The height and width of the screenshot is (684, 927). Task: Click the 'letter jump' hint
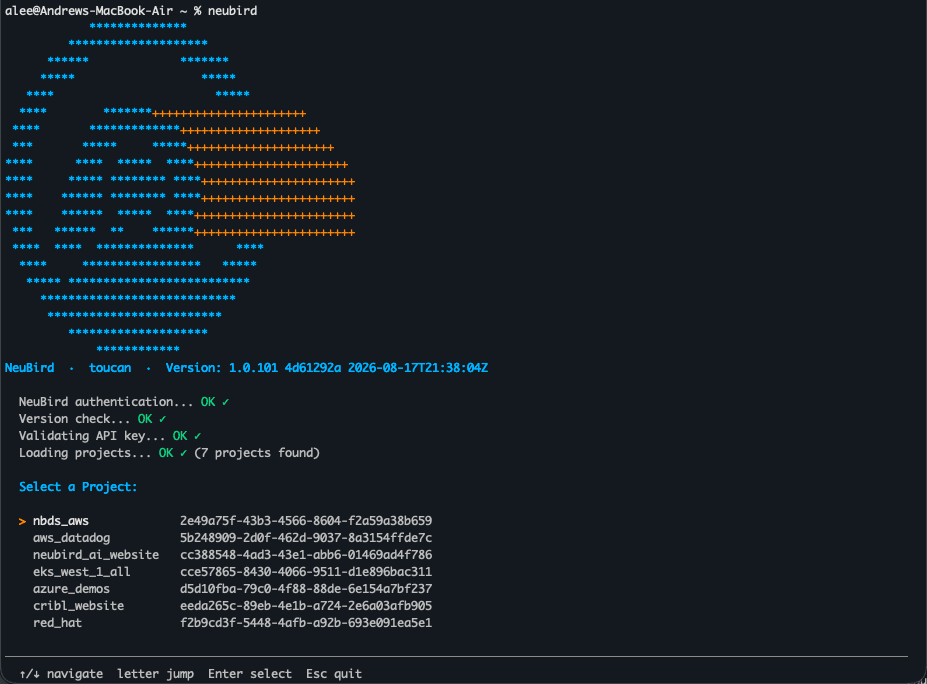tap(155, 674)
